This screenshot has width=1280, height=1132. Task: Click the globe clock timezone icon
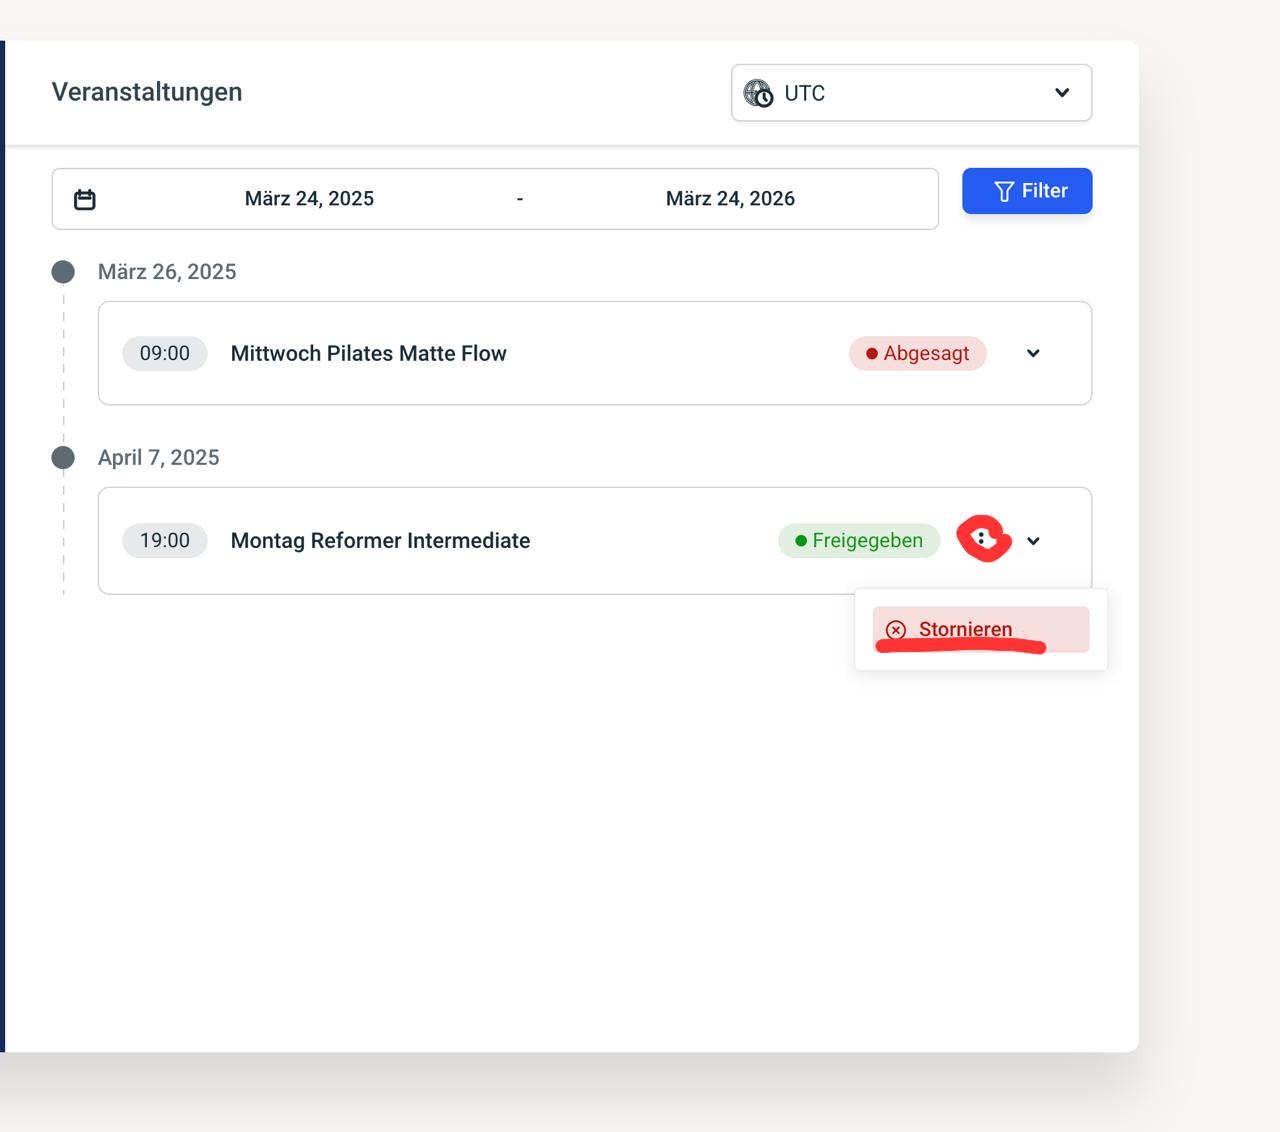click(758, 93)
